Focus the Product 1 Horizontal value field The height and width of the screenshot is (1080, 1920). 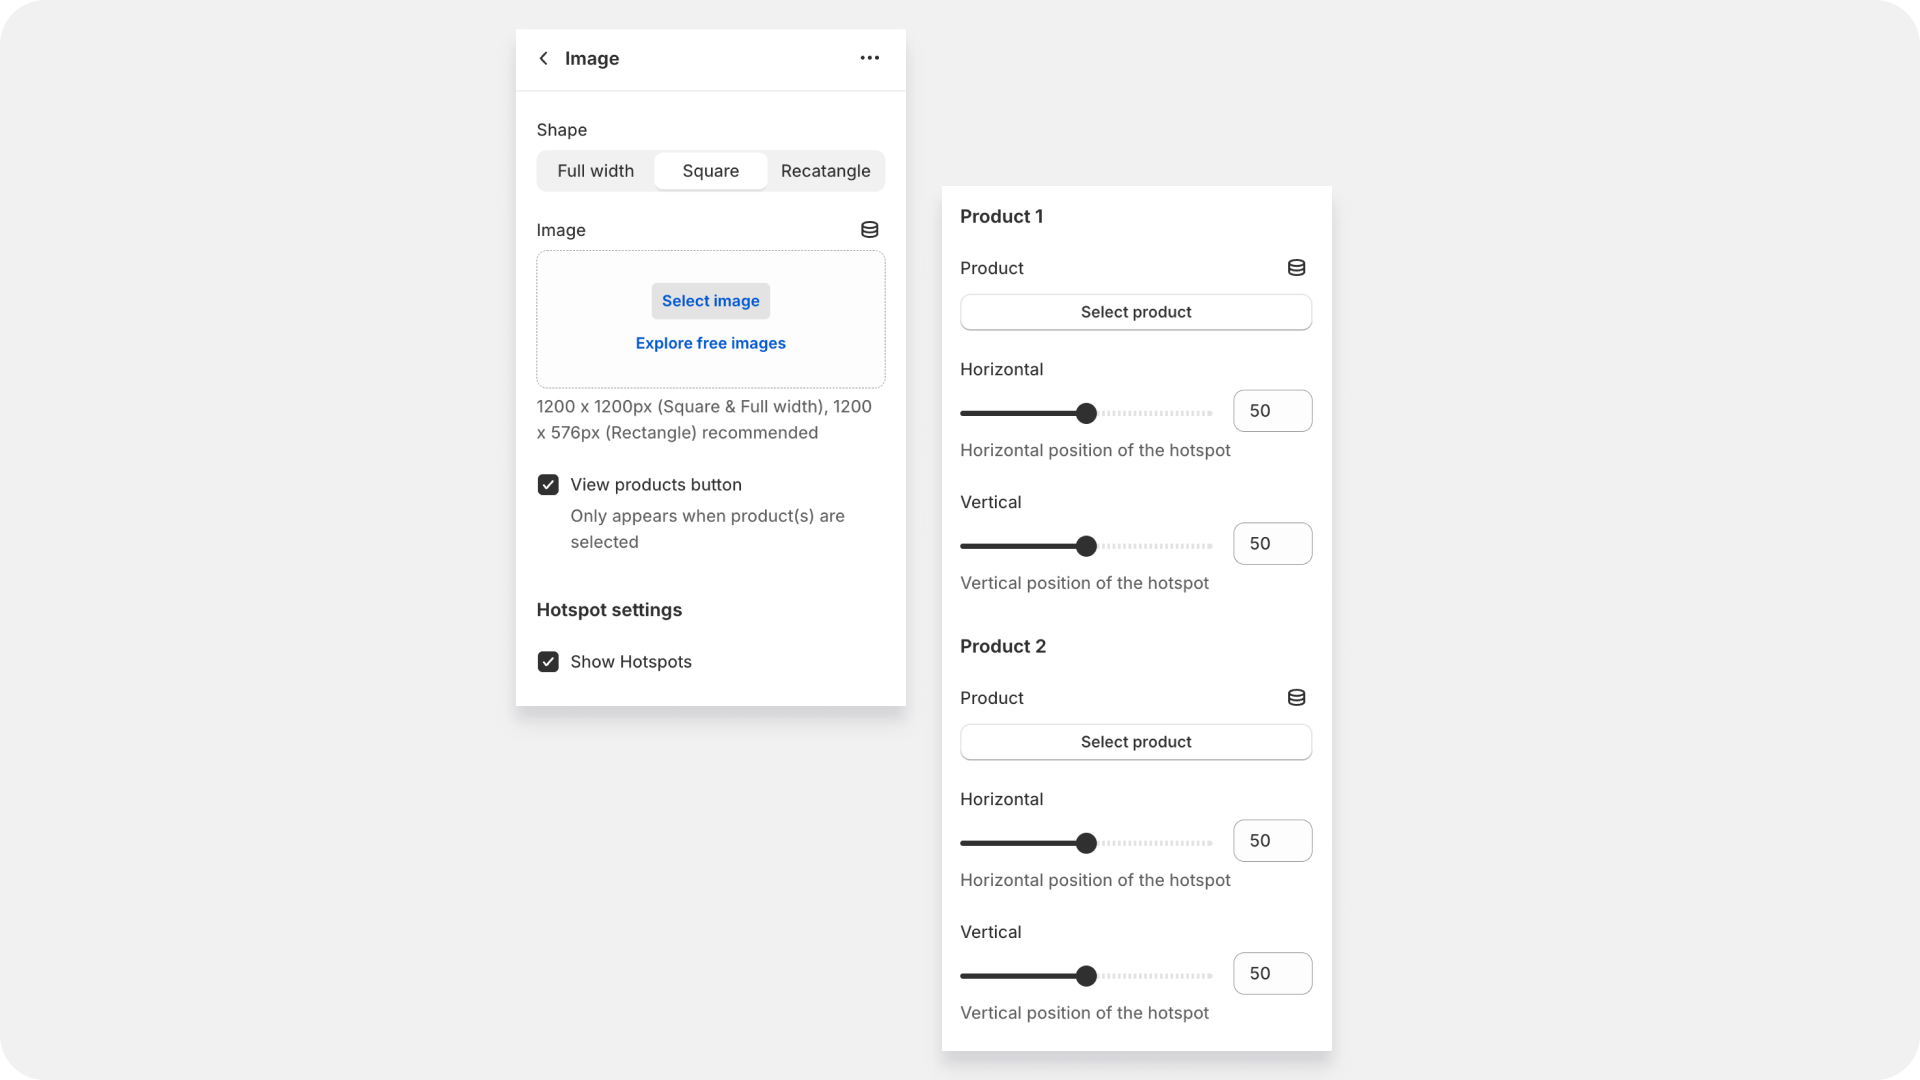pyautogui.click(x=1273, y=411)
